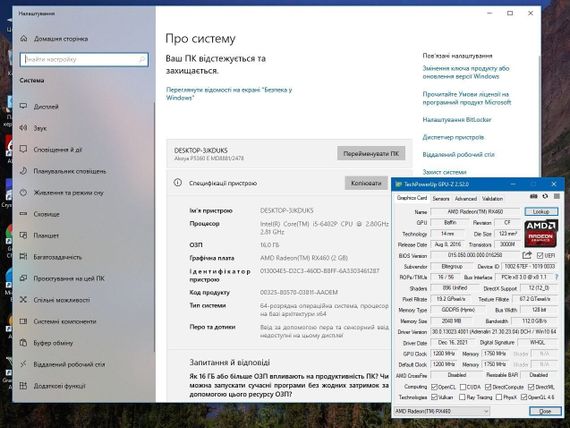Click the Subvendor value Elitegroup

452,266
